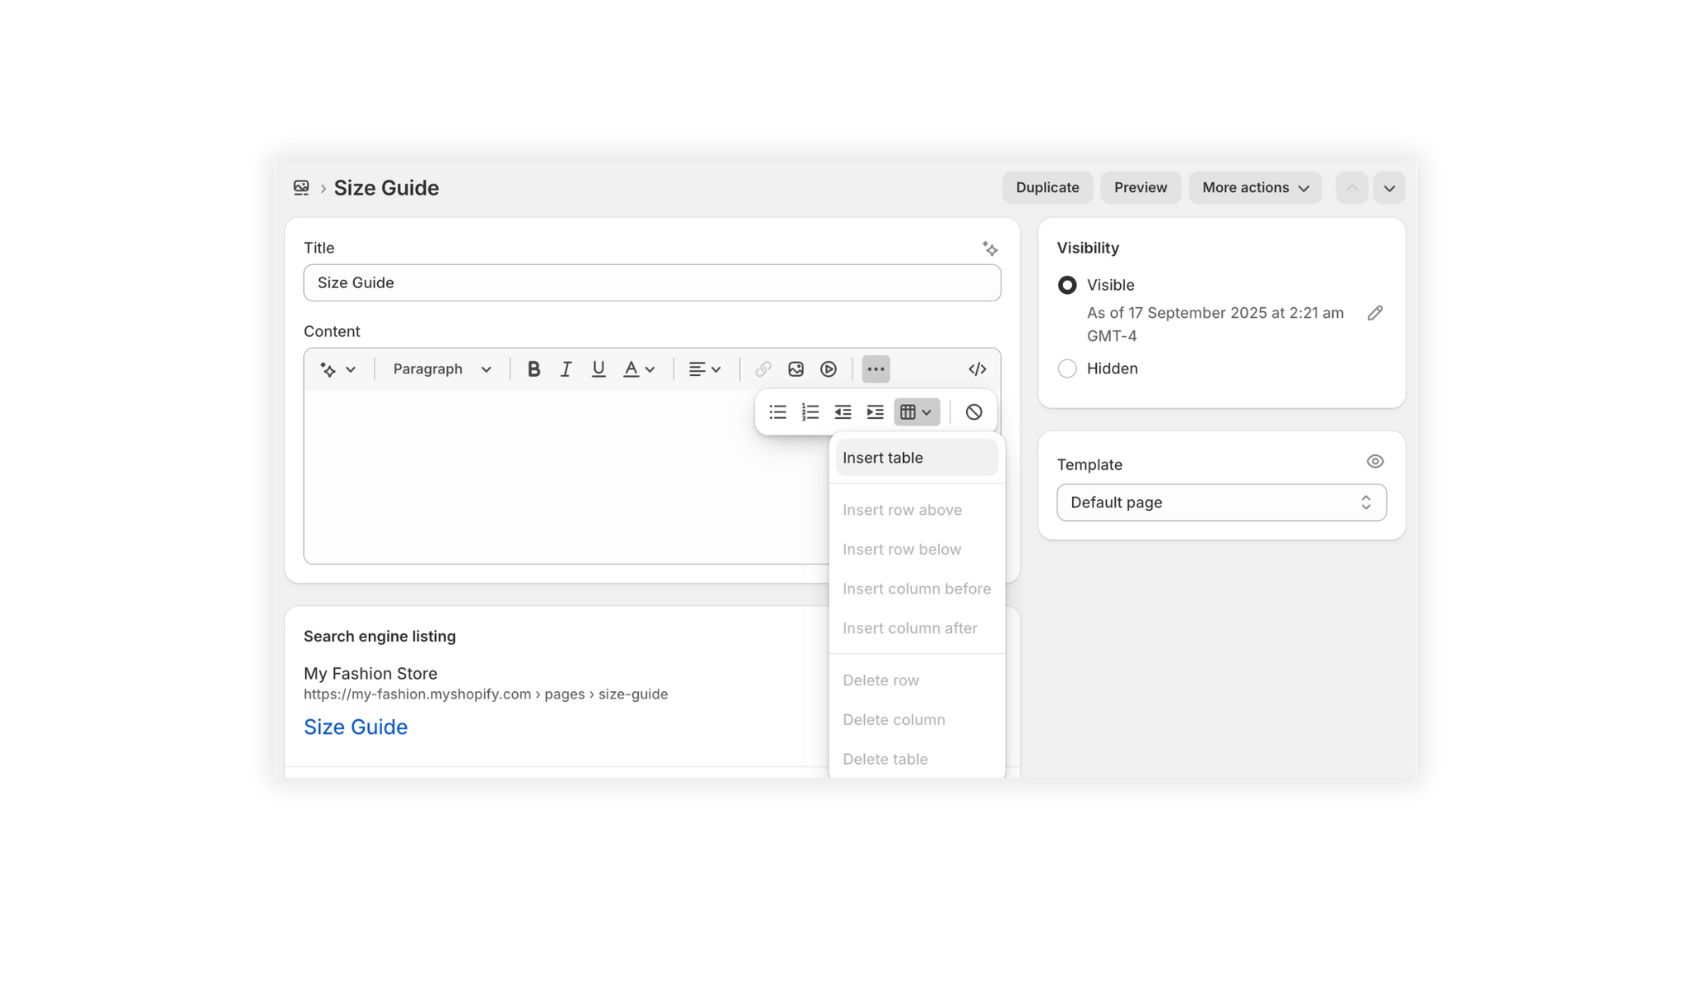Embed a video in the editor
1692x1000 pixels.
[828, 368]
